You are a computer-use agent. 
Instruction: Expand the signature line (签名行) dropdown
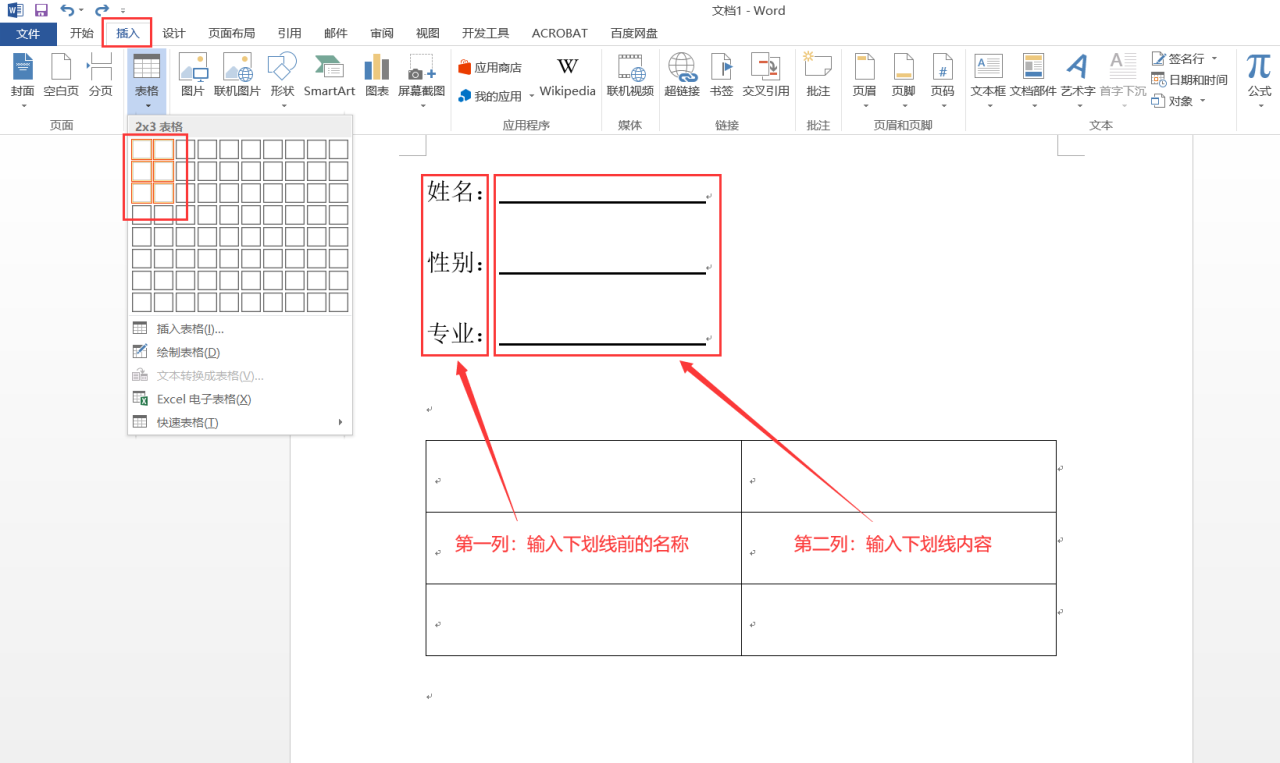coord(1215,59)
